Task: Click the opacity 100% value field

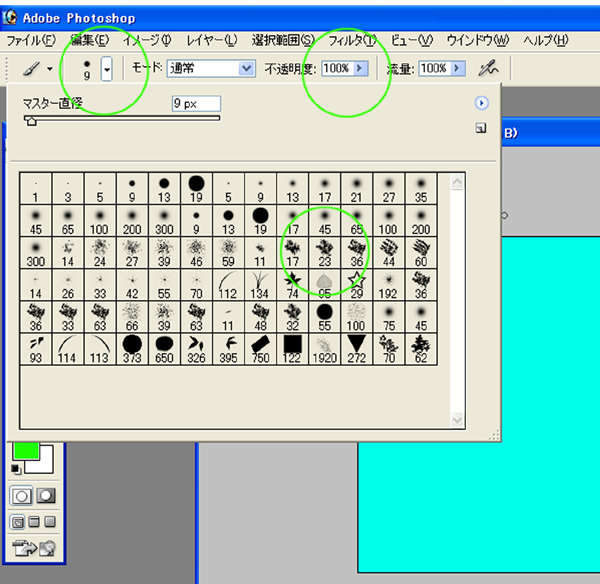Action: [x=337, y=68]
